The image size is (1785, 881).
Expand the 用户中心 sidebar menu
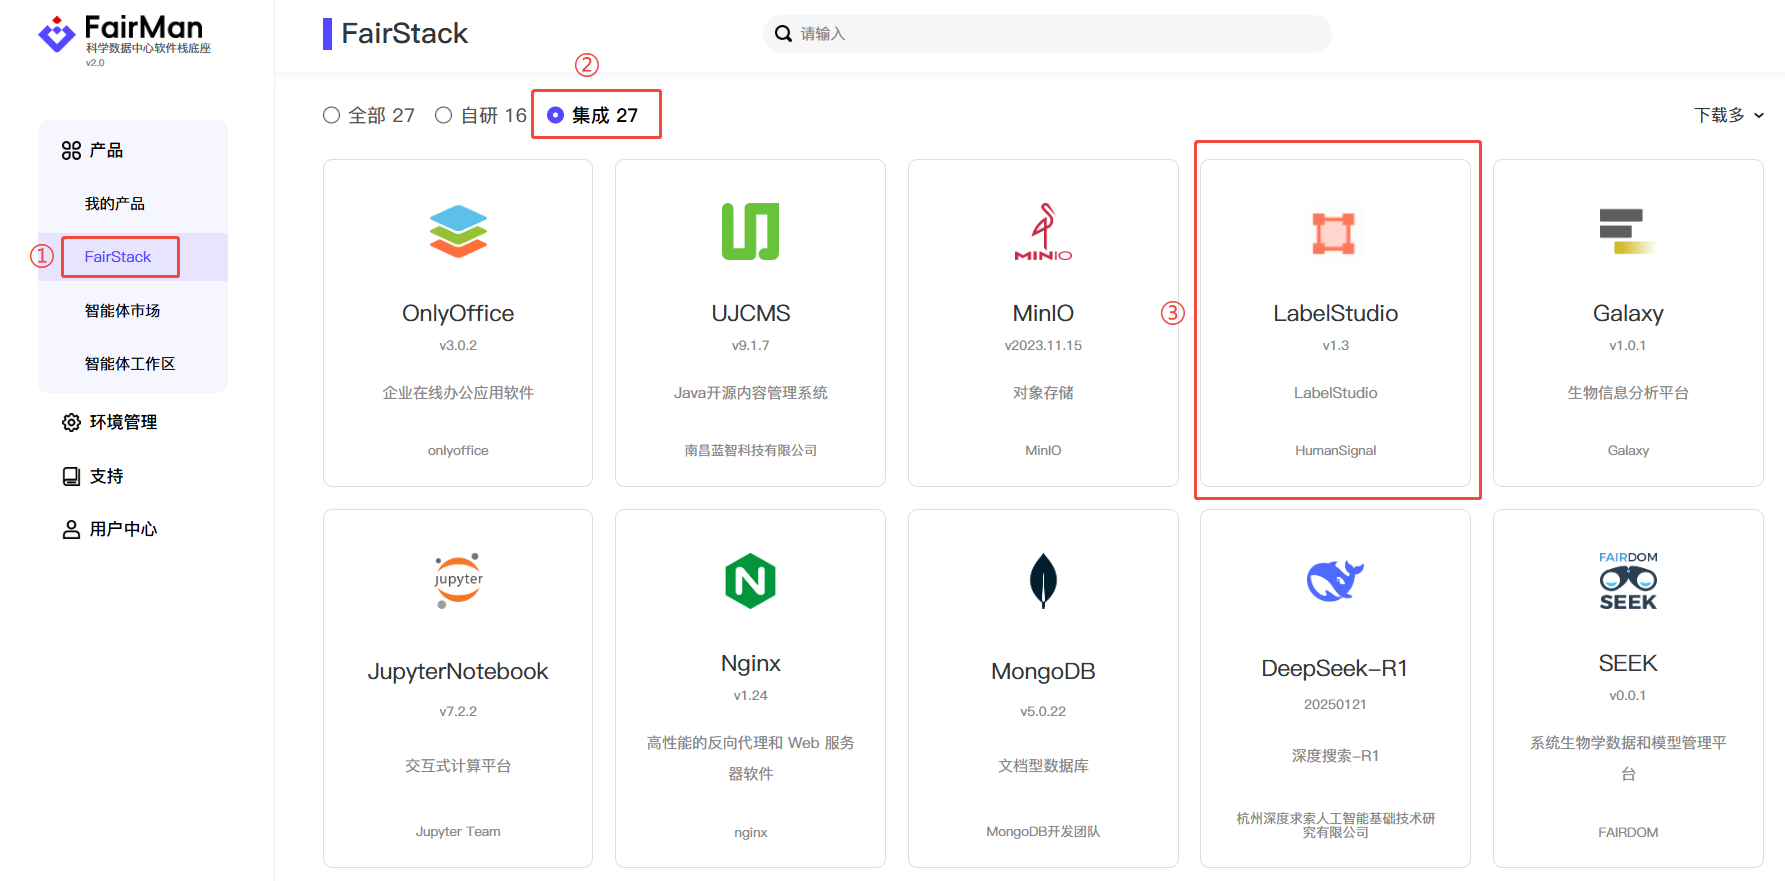(123, 529)
